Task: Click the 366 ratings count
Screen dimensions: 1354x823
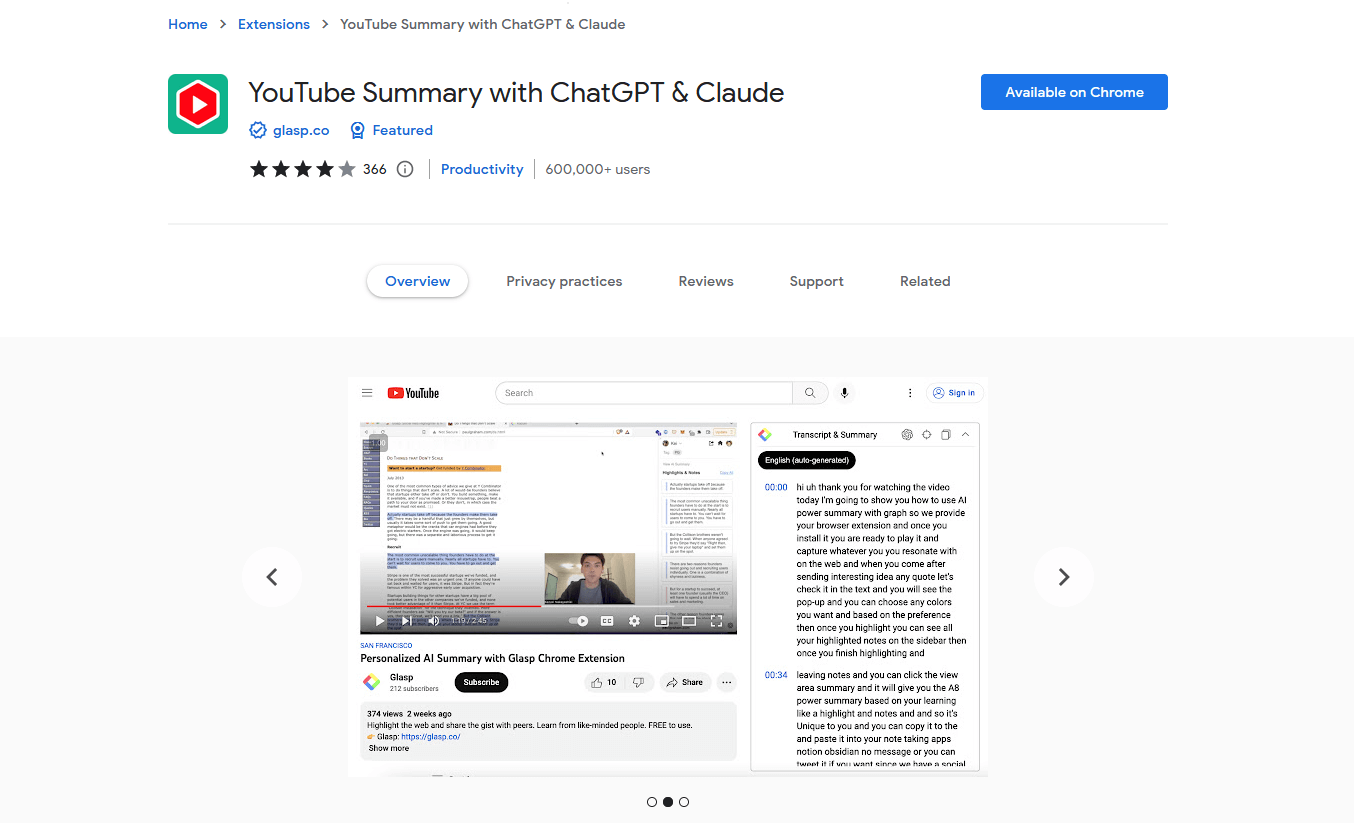Action: click(375, 169)
